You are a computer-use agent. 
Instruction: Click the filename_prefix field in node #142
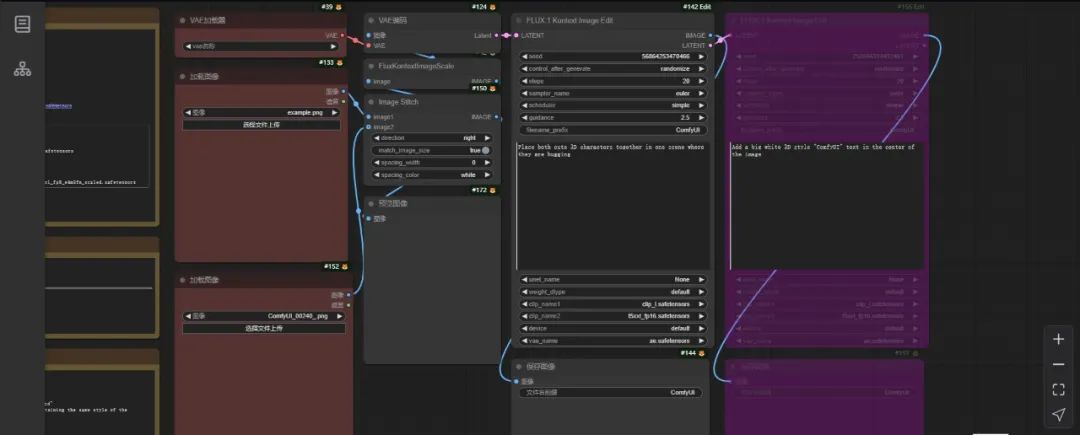[614, 130]
